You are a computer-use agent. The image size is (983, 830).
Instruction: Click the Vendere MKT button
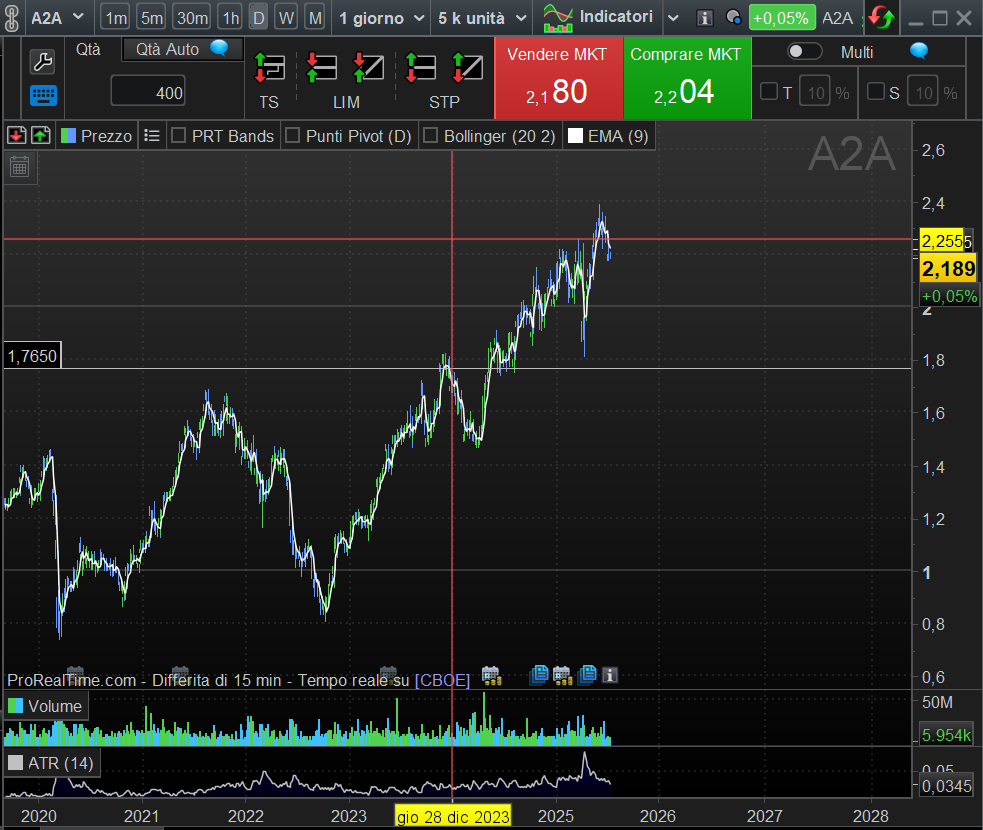(x=557, y=78)
